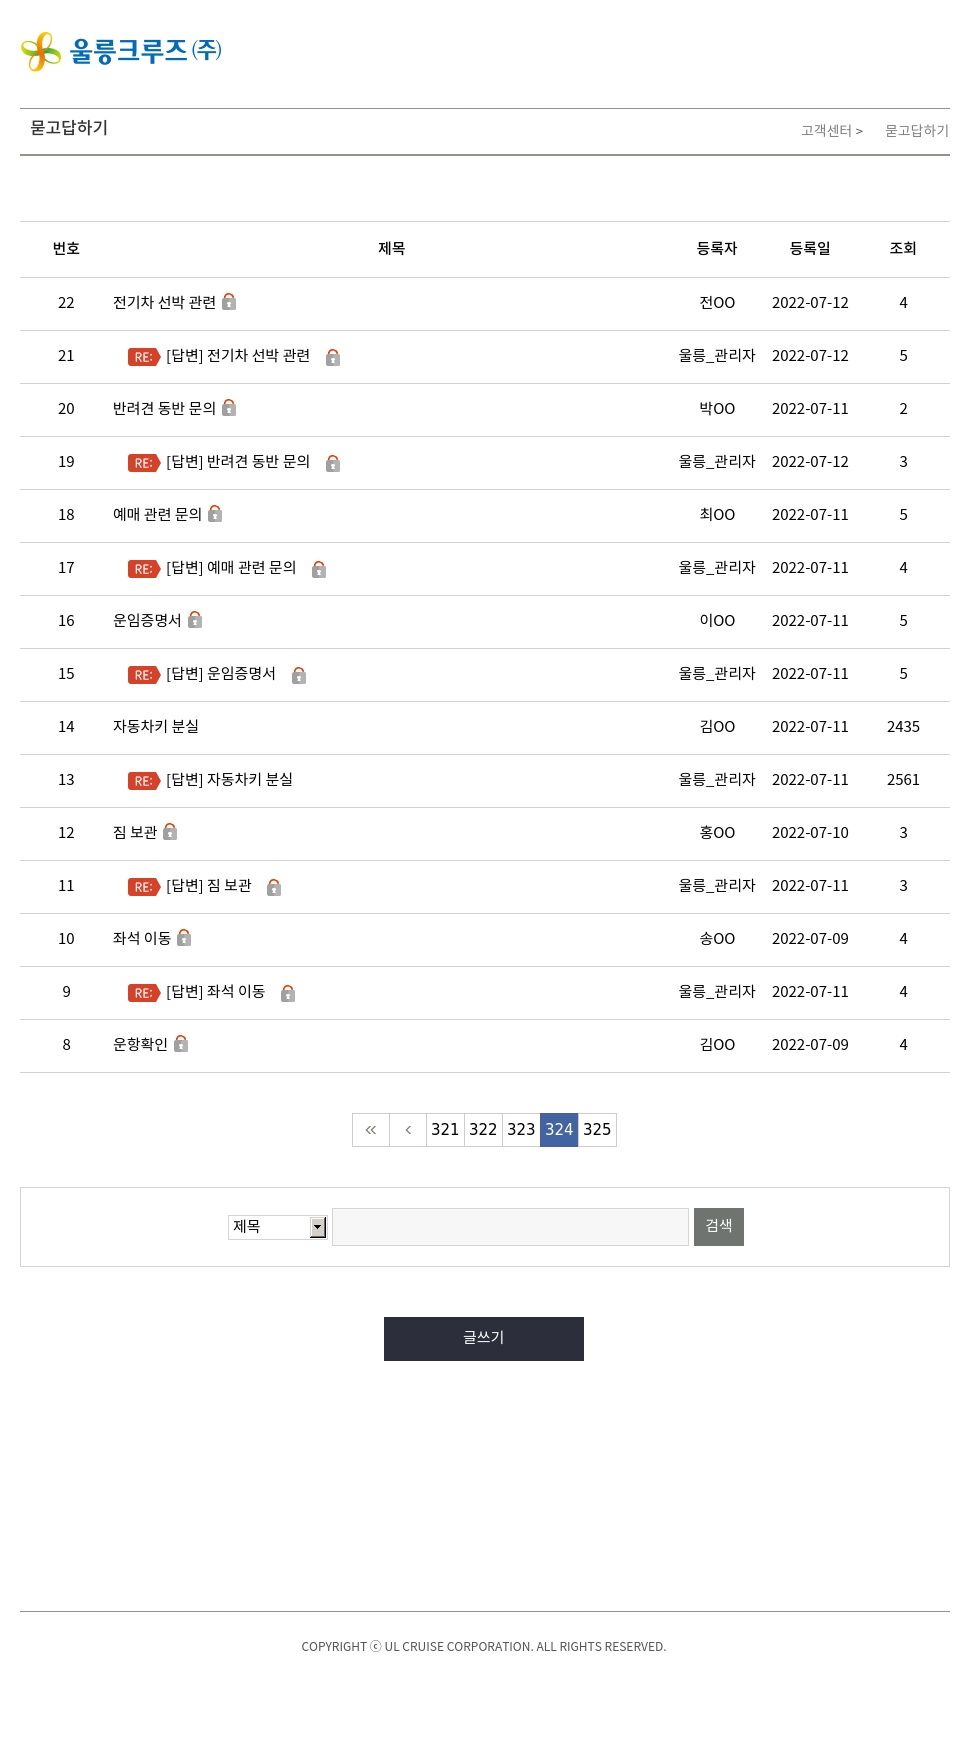
Task: Go to the previous page arrow
Action: (408, 1130)
